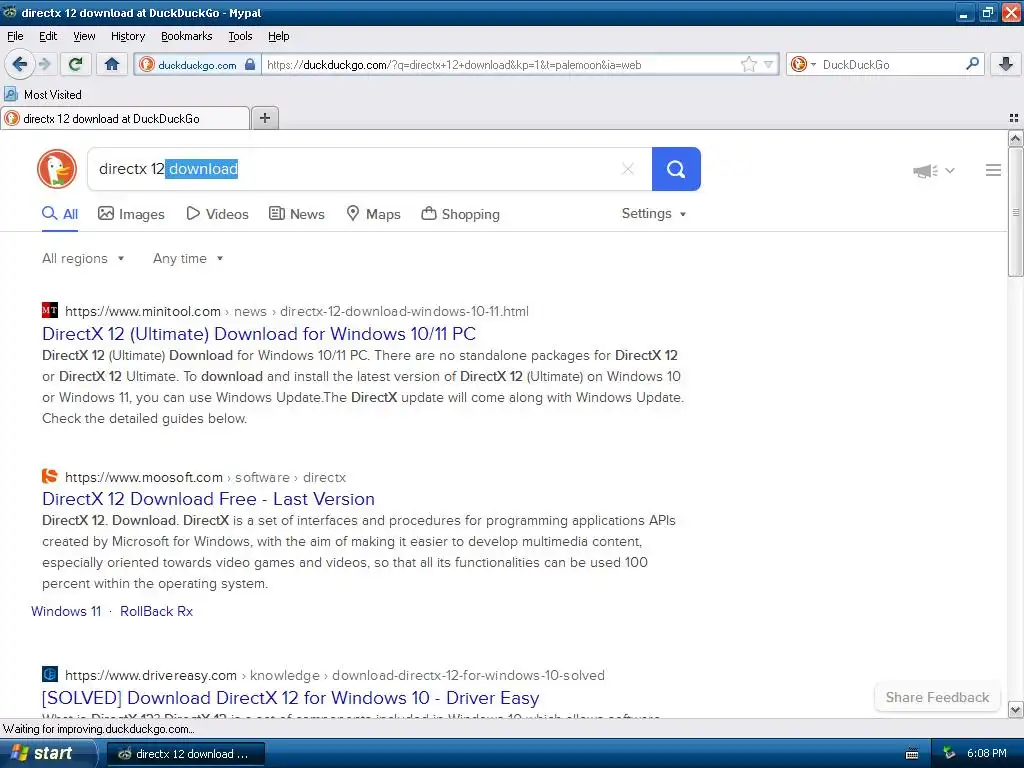
Task: Click the vertical scrollbar thumb
Action: 1015,212
